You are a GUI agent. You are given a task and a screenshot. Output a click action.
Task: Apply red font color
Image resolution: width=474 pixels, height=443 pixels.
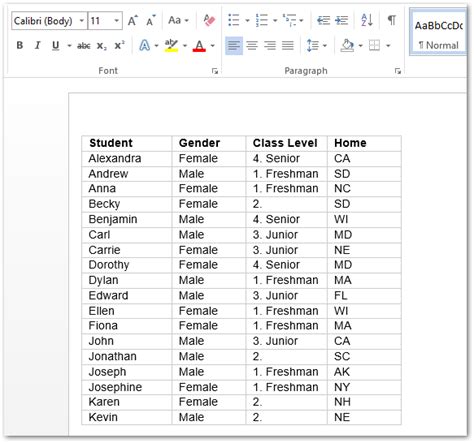coord(199,46)
